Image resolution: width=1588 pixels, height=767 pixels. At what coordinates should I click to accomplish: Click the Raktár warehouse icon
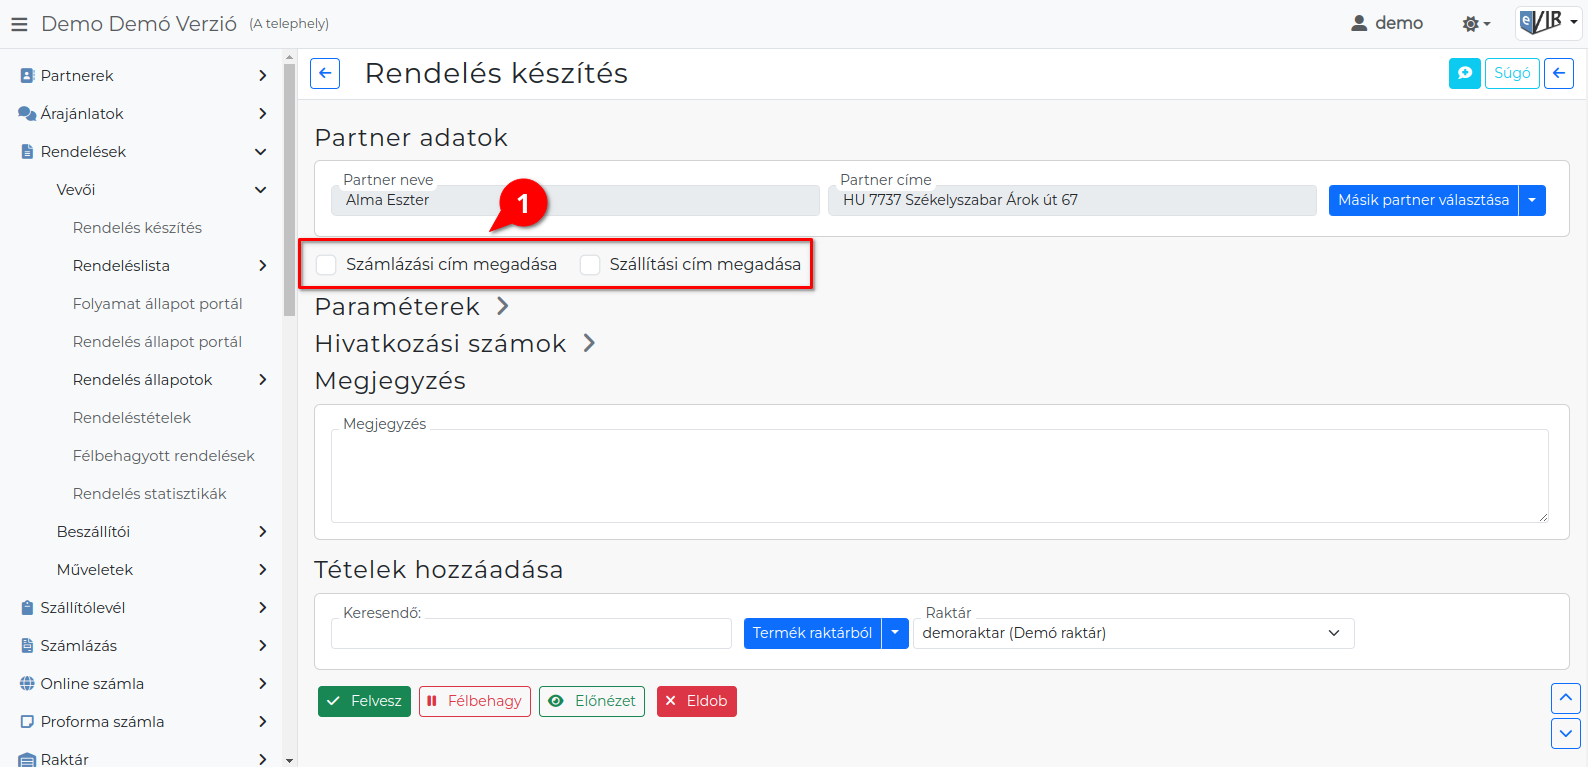click(28, 759)
